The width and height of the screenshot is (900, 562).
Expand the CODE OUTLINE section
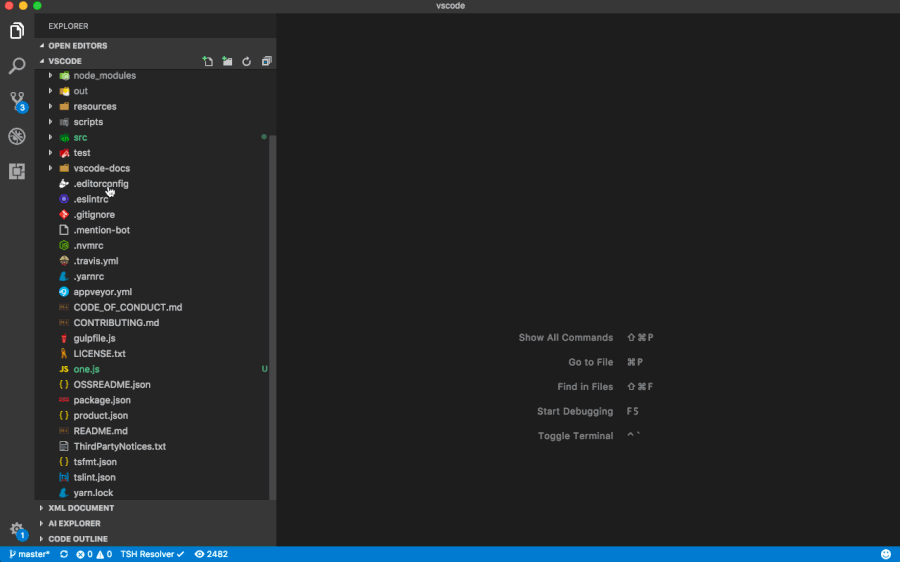click(155, 539)
